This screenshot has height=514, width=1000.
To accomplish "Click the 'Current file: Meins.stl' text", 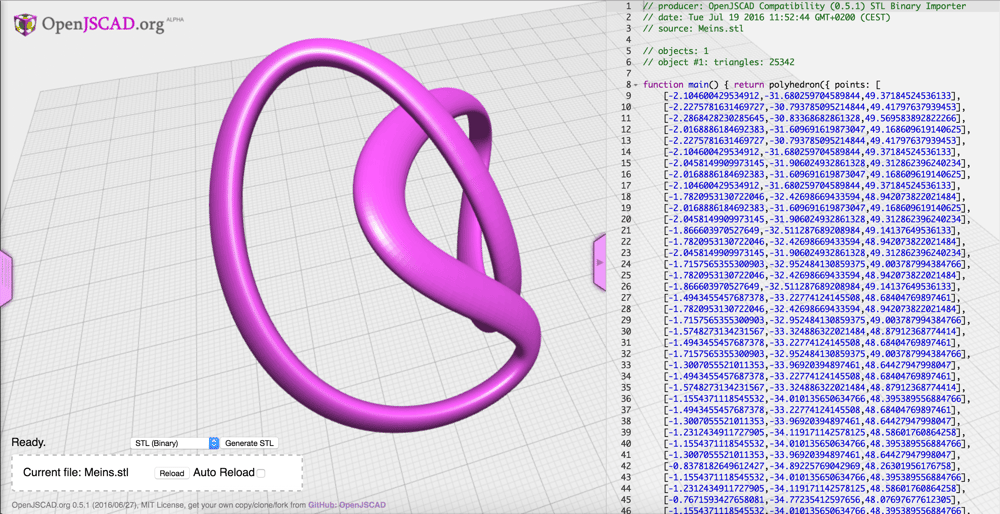I will coord(76,473).
